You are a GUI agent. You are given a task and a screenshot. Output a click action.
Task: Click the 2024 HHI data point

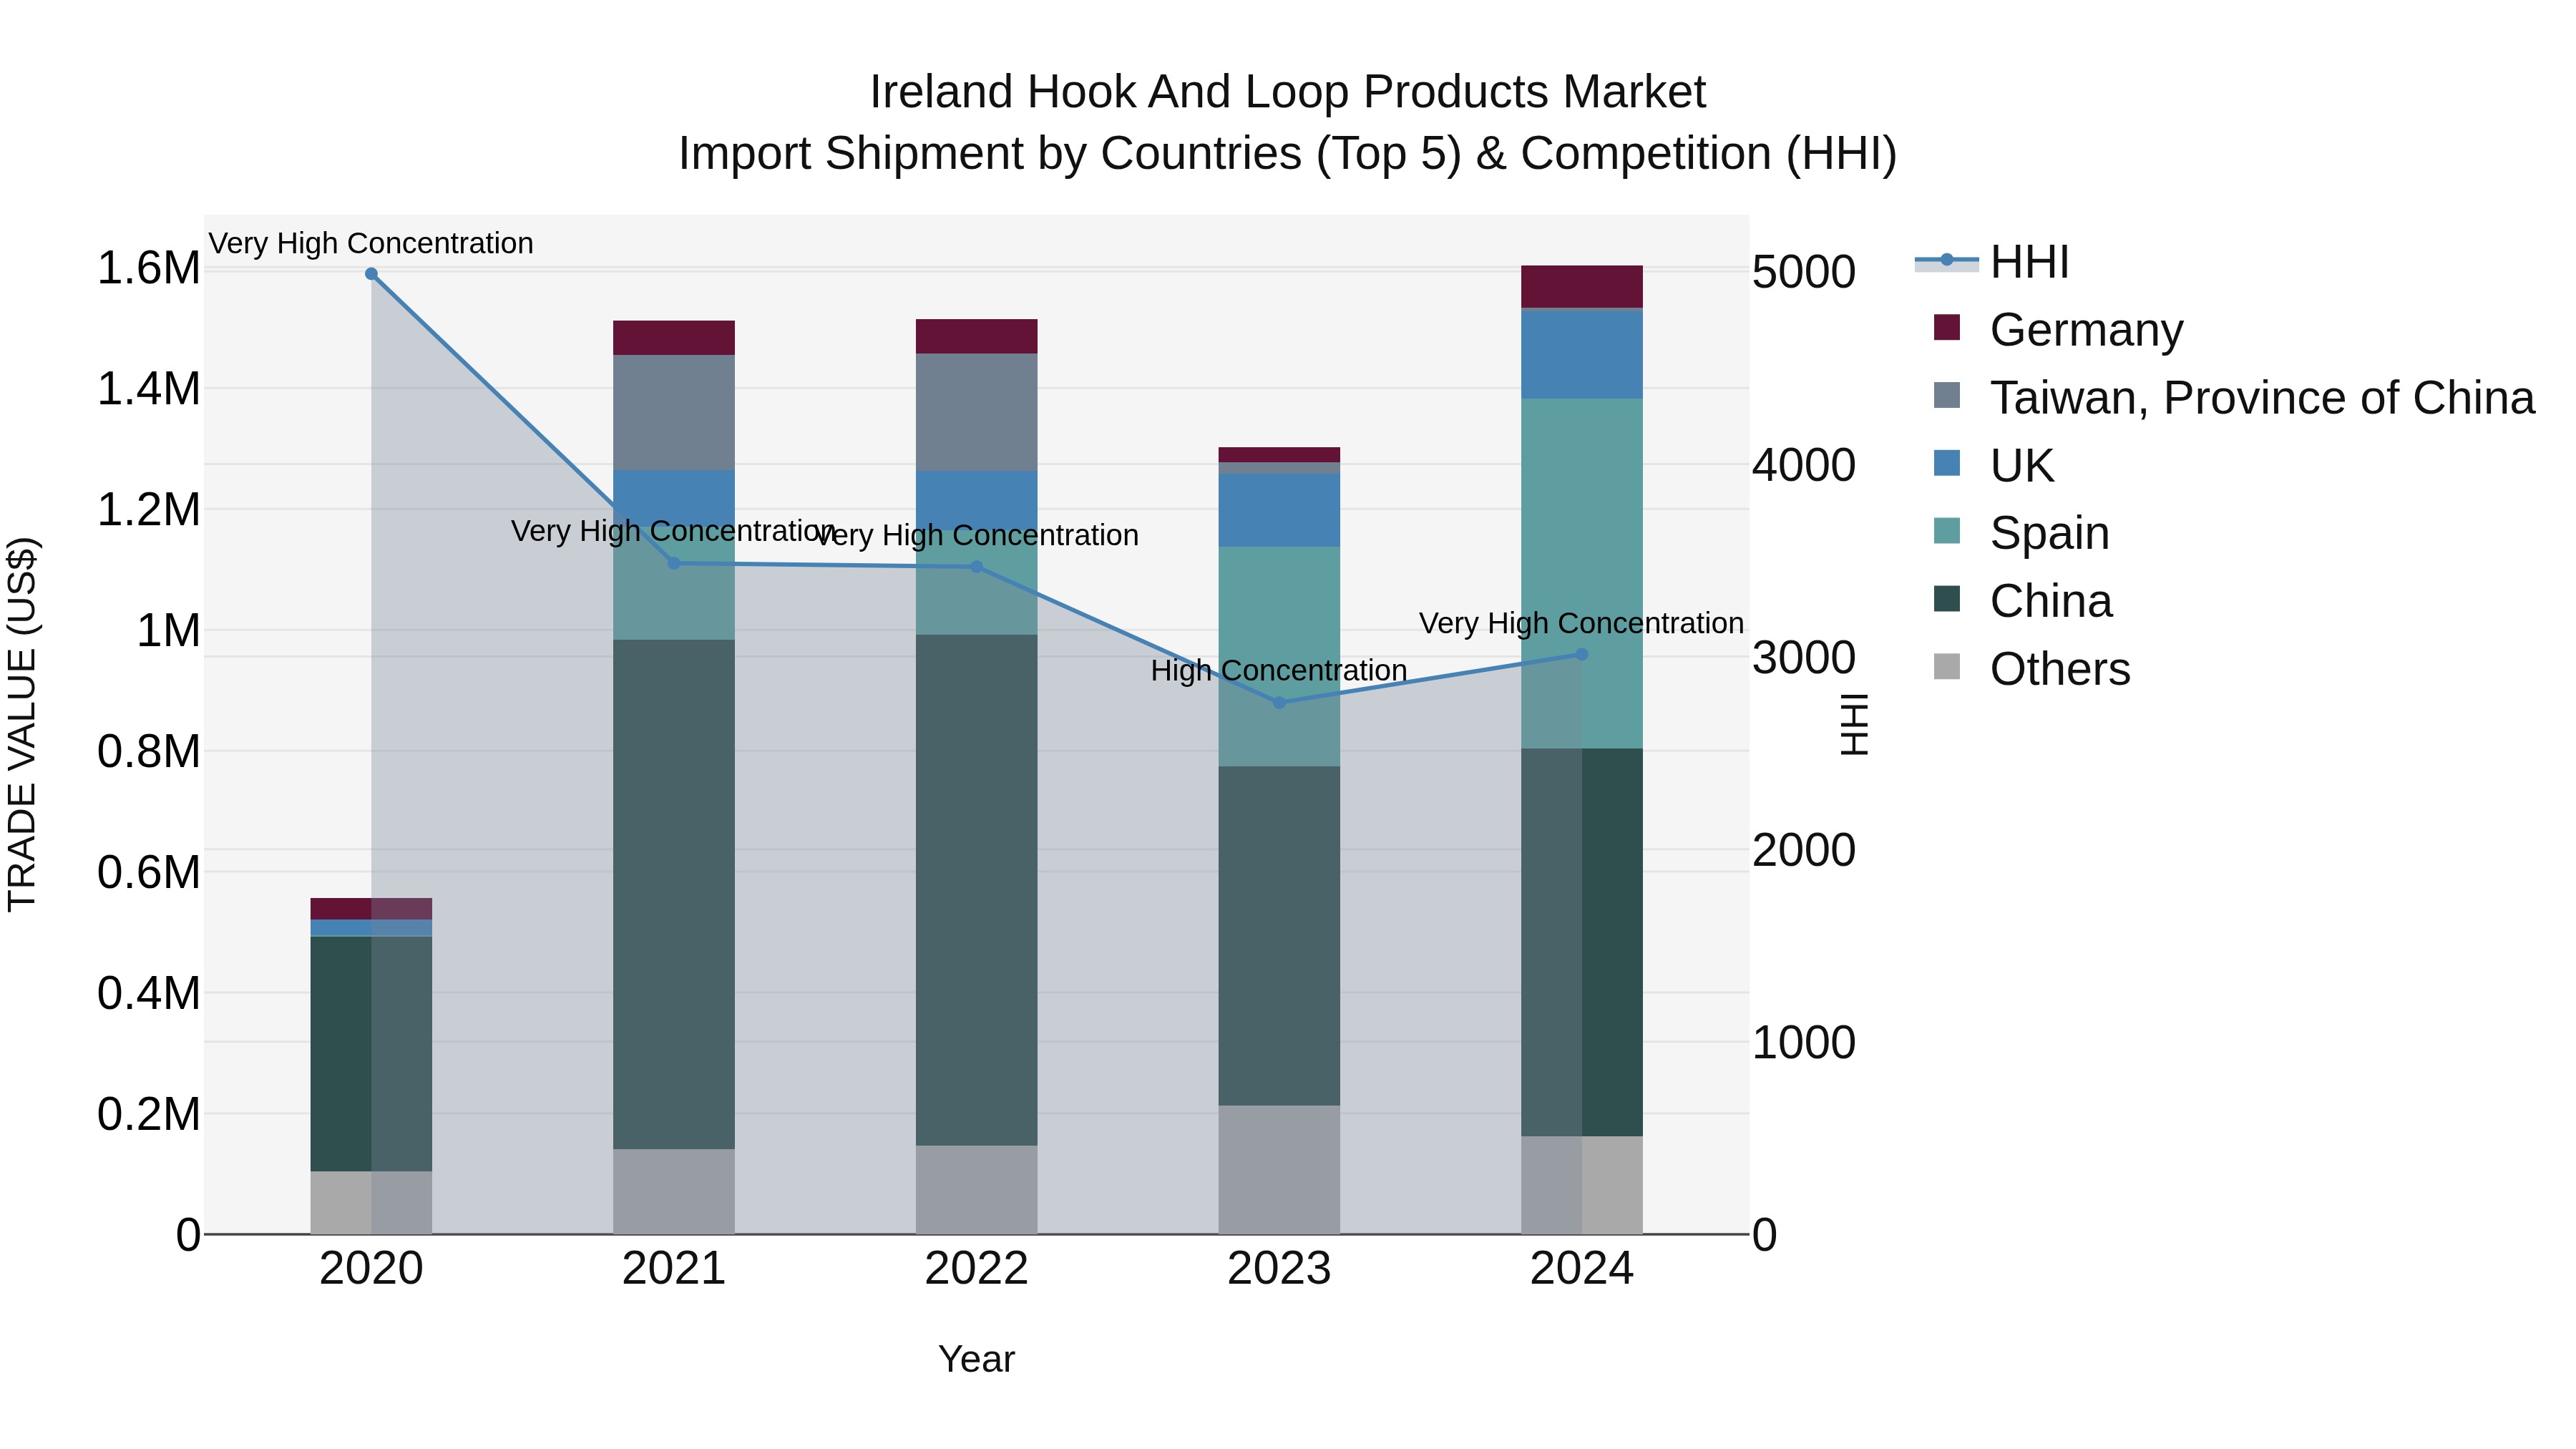tap(1582, 655)
